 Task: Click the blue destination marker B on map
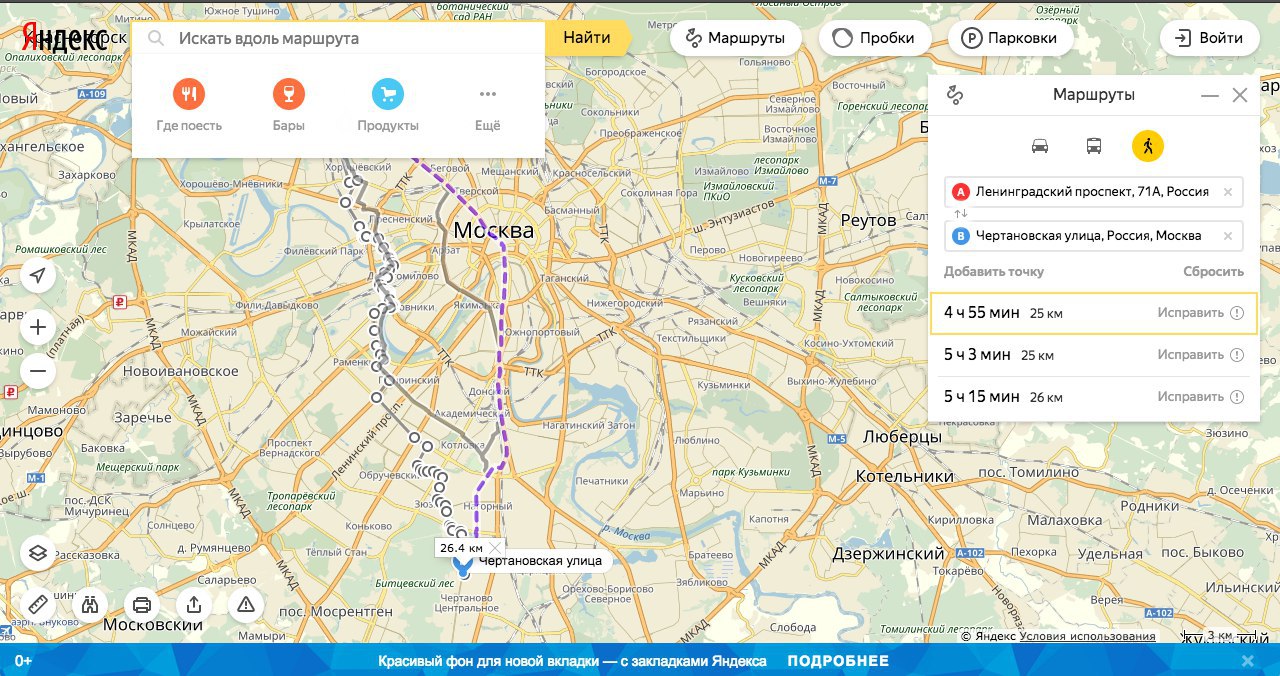(x=463, y=569)
